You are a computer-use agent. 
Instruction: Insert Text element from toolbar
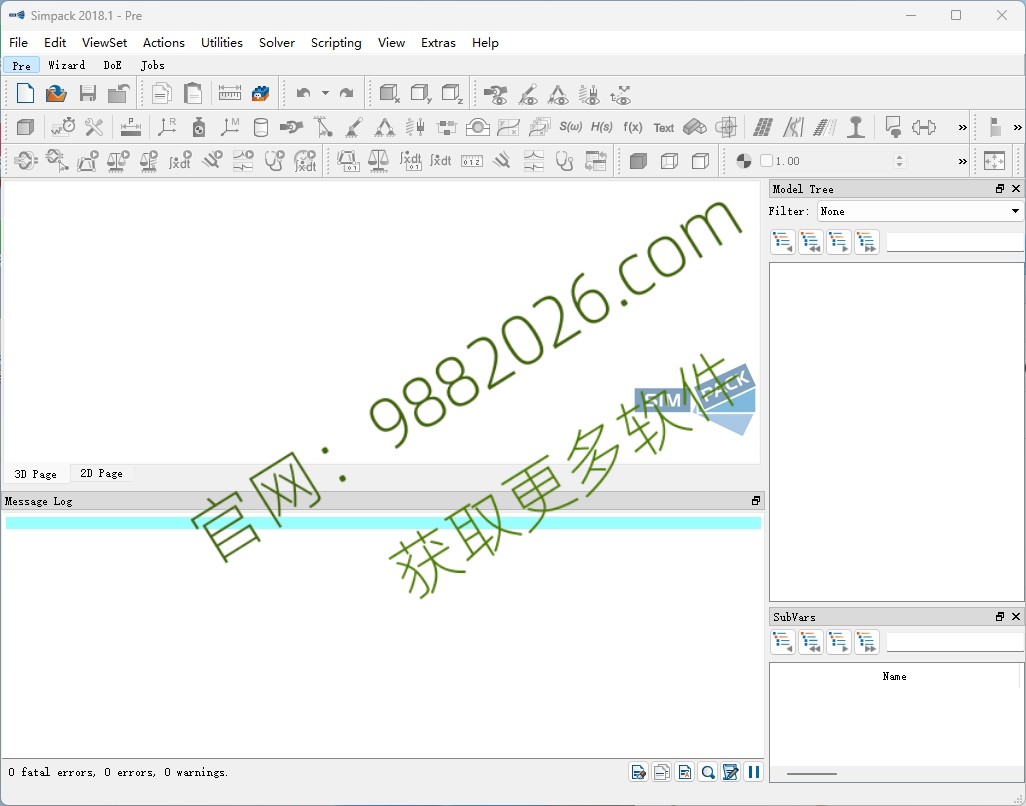(663, 128)
